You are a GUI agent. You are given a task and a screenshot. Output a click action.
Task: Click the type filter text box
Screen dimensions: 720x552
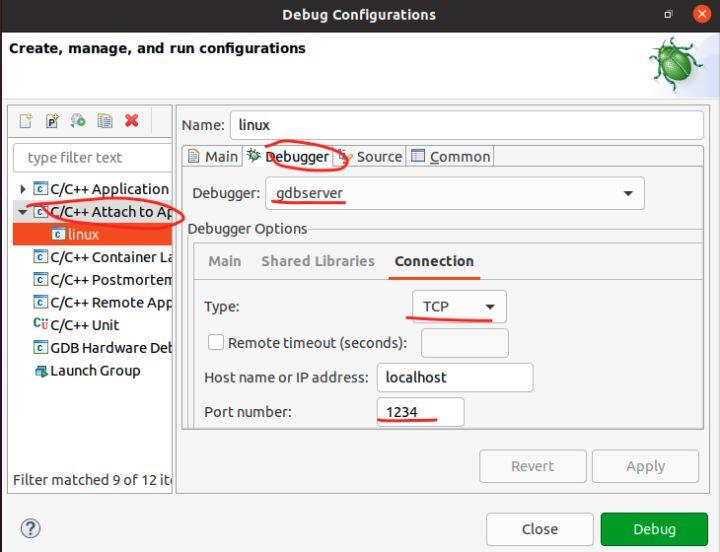click(92, 157)
